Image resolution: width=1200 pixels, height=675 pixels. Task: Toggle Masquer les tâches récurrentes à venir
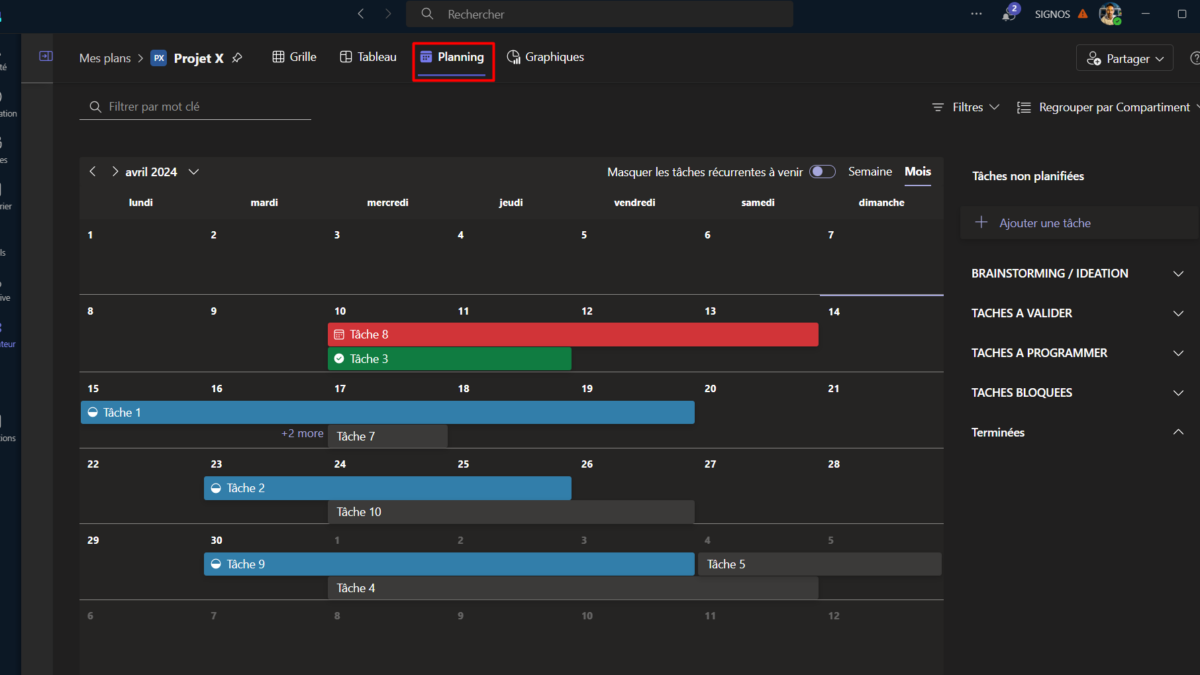click(x=822, y=172)
